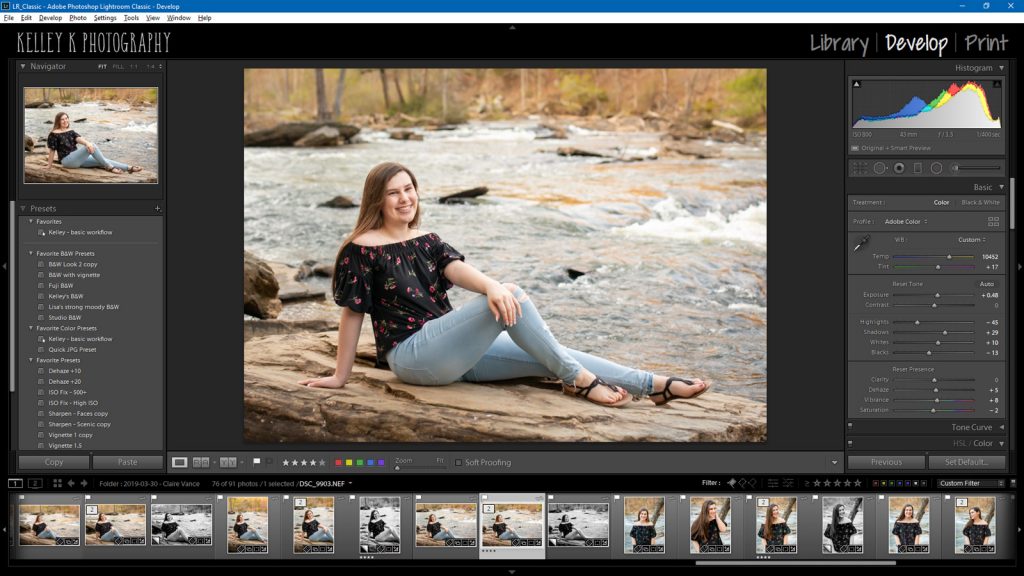Click the Previous button
1024x576 pixels.
pos(886,462)
